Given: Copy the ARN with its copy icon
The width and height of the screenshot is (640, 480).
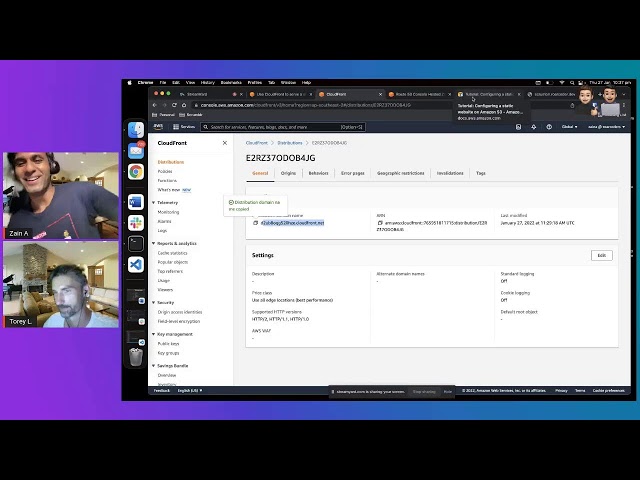Looking at the screenshot, I should click(x=380, y=223).
